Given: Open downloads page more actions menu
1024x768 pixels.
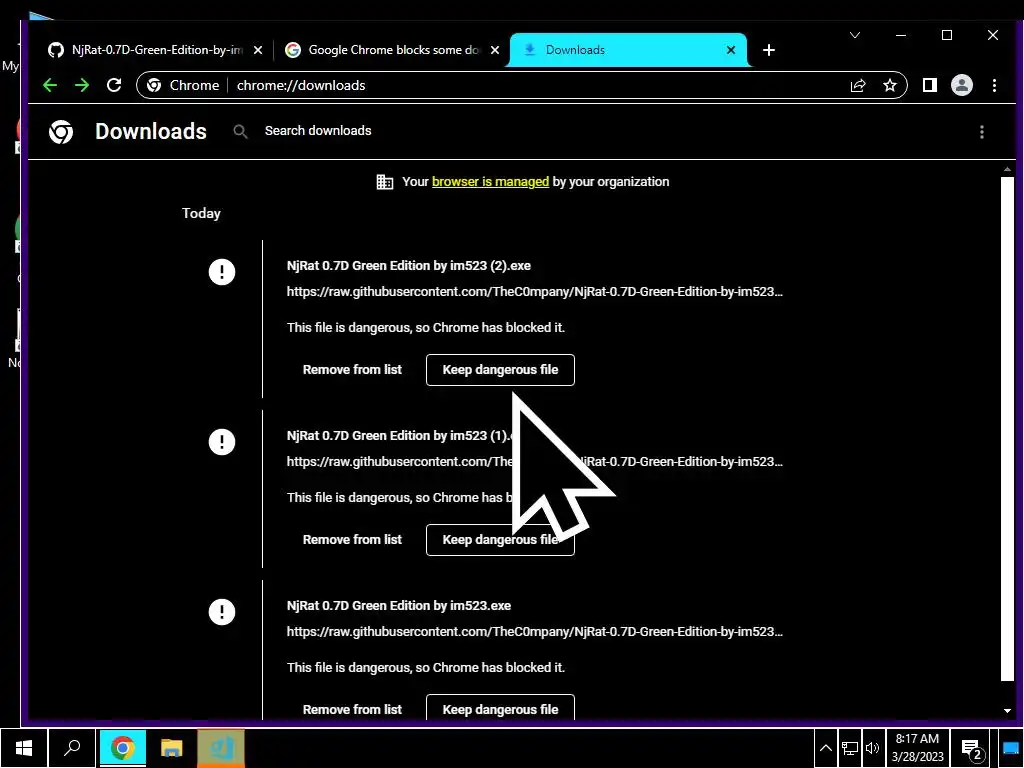Looking at the screenshot, I should (982, 132).
